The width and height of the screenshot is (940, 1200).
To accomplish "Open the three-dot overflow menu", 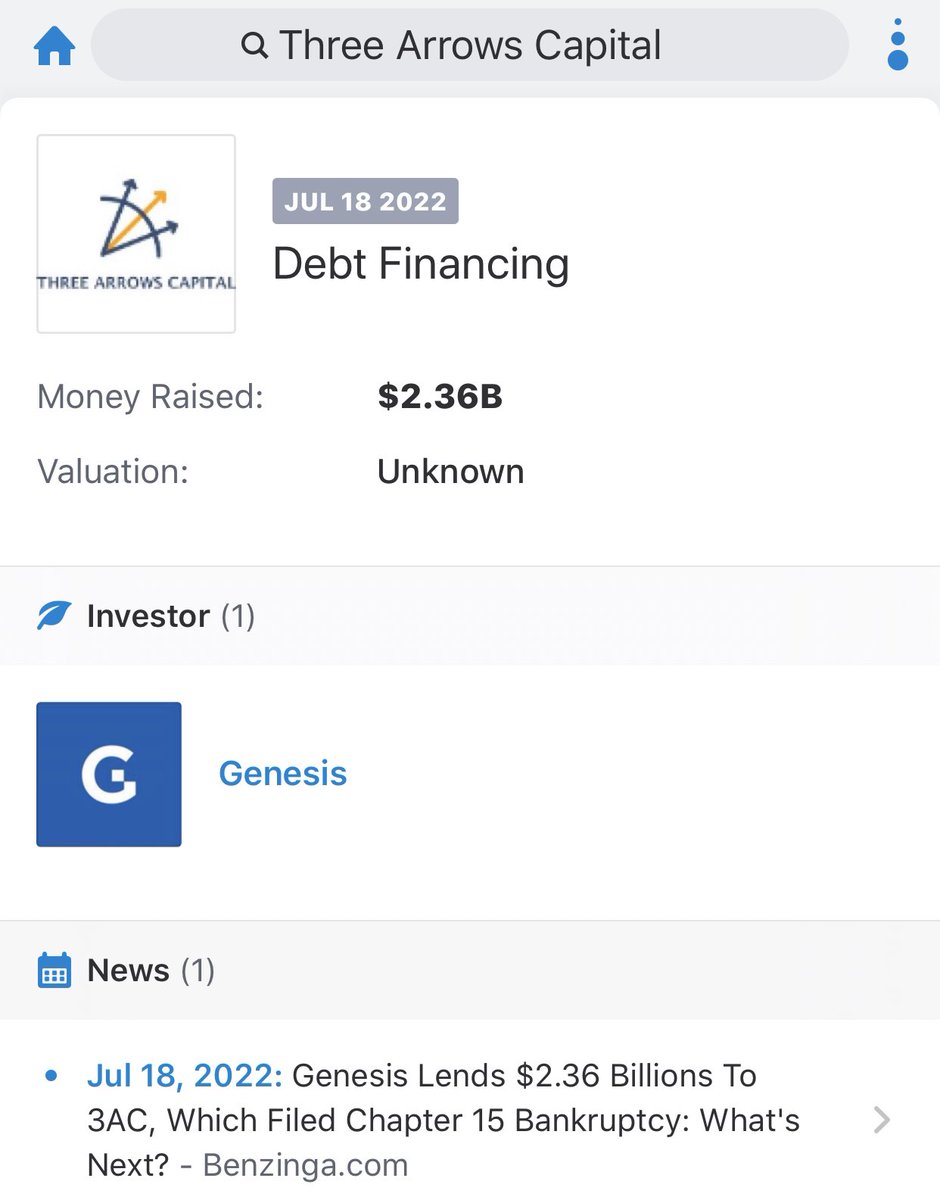I will [x=897, y=46].
